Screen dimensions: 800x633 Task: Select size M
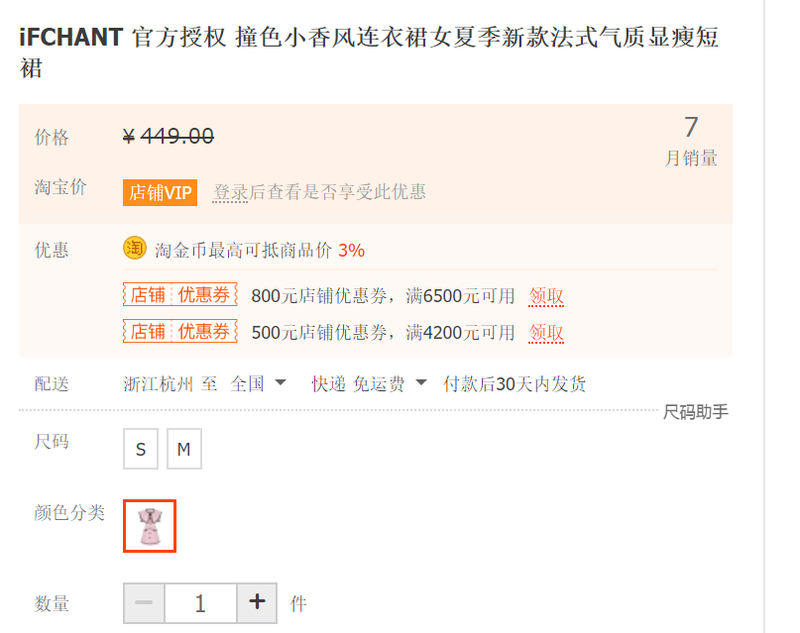[x=184, y=449]
